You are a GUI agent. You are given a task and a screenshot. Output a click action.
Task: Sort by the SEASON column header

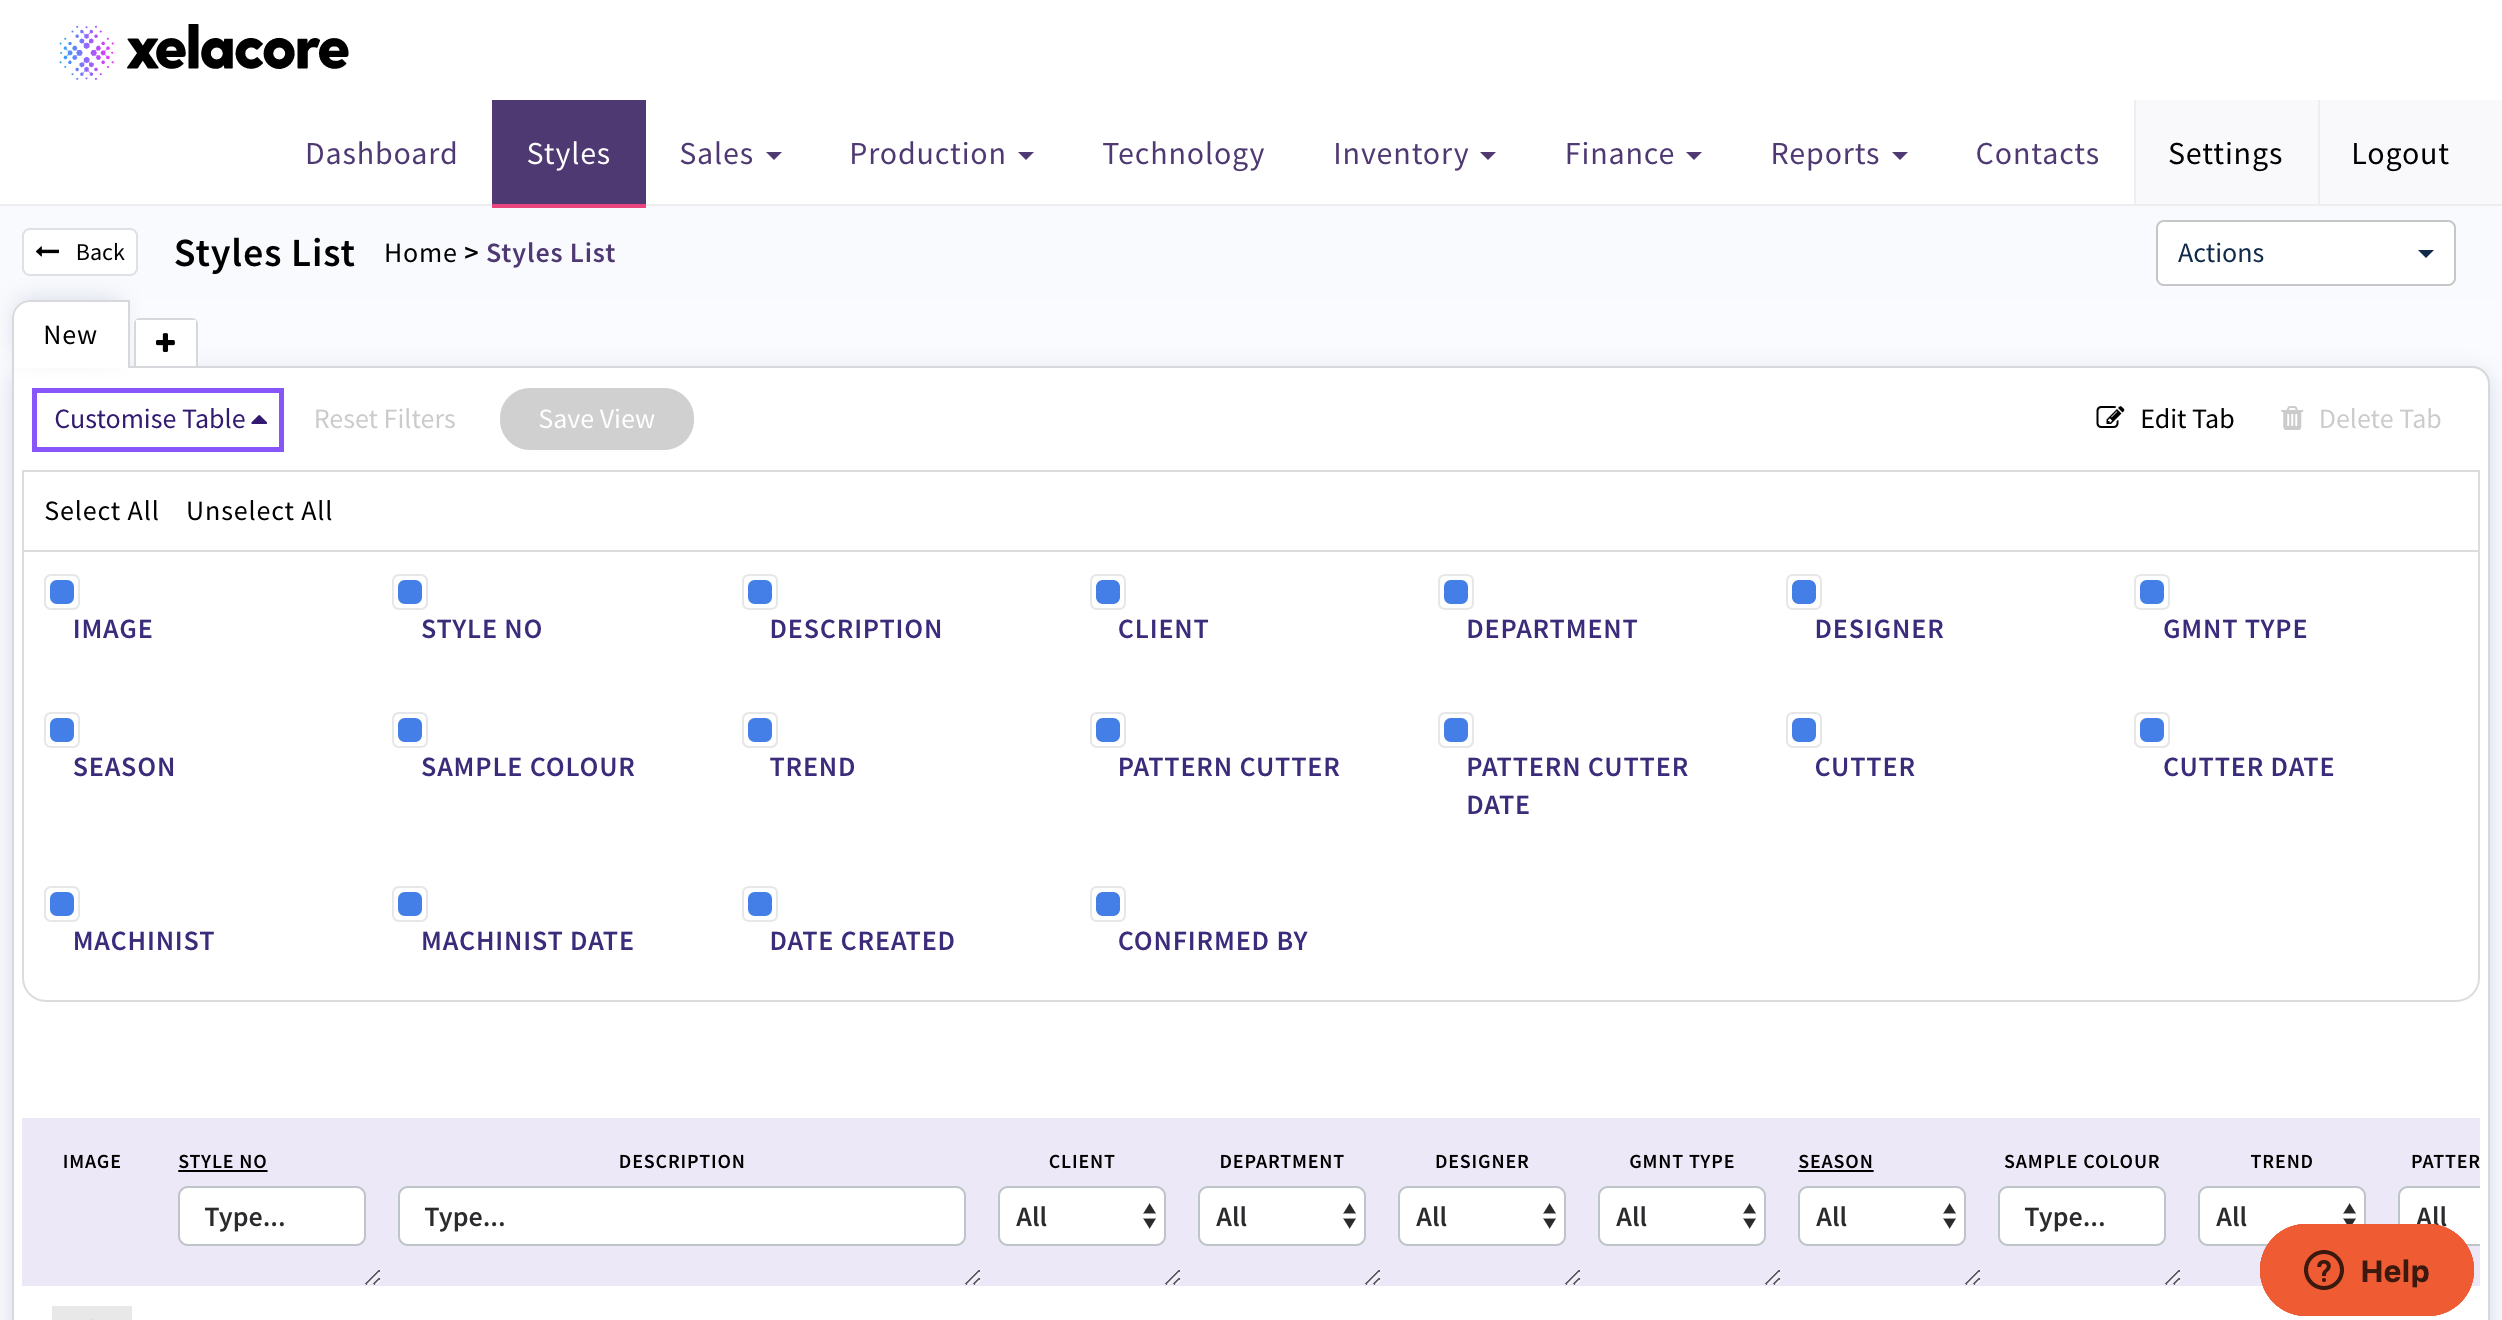(x=1834, y=1161)
